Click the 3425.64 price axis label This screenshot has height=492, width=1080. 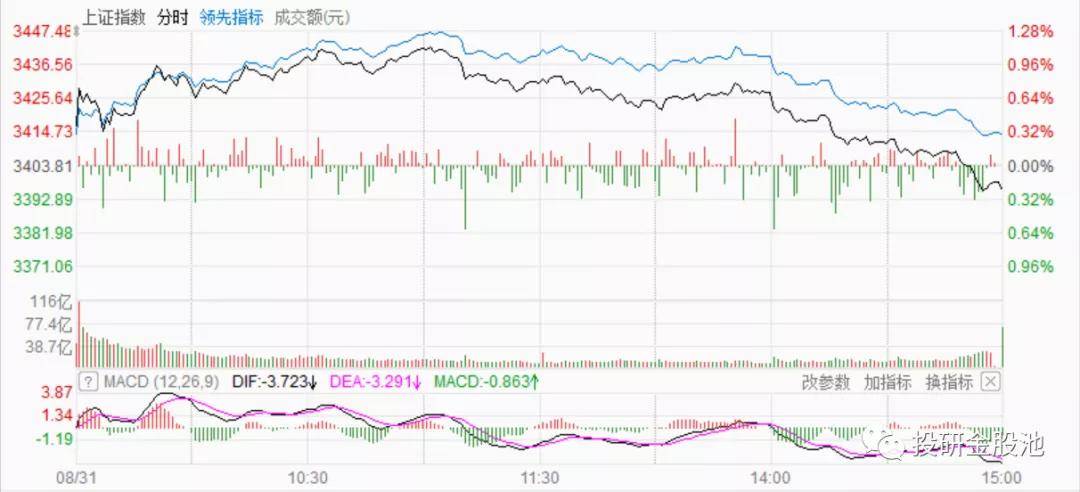[x=42, y=98]
